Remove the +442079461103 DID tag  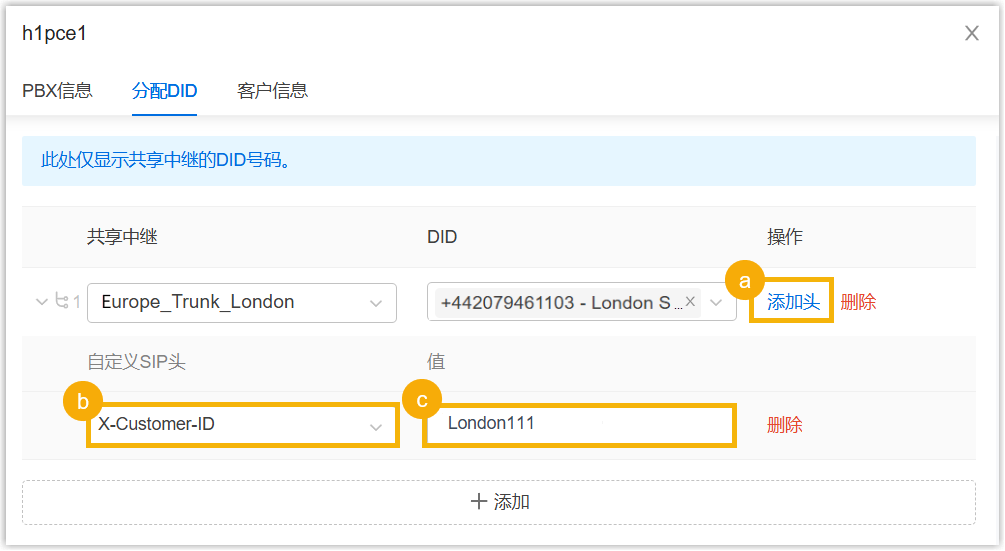click(x=690, y=302)
